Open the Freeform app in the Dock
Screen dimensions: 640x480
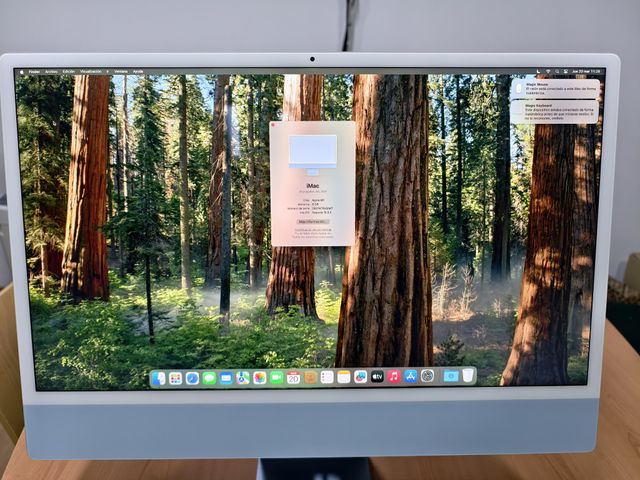[360, 377]
